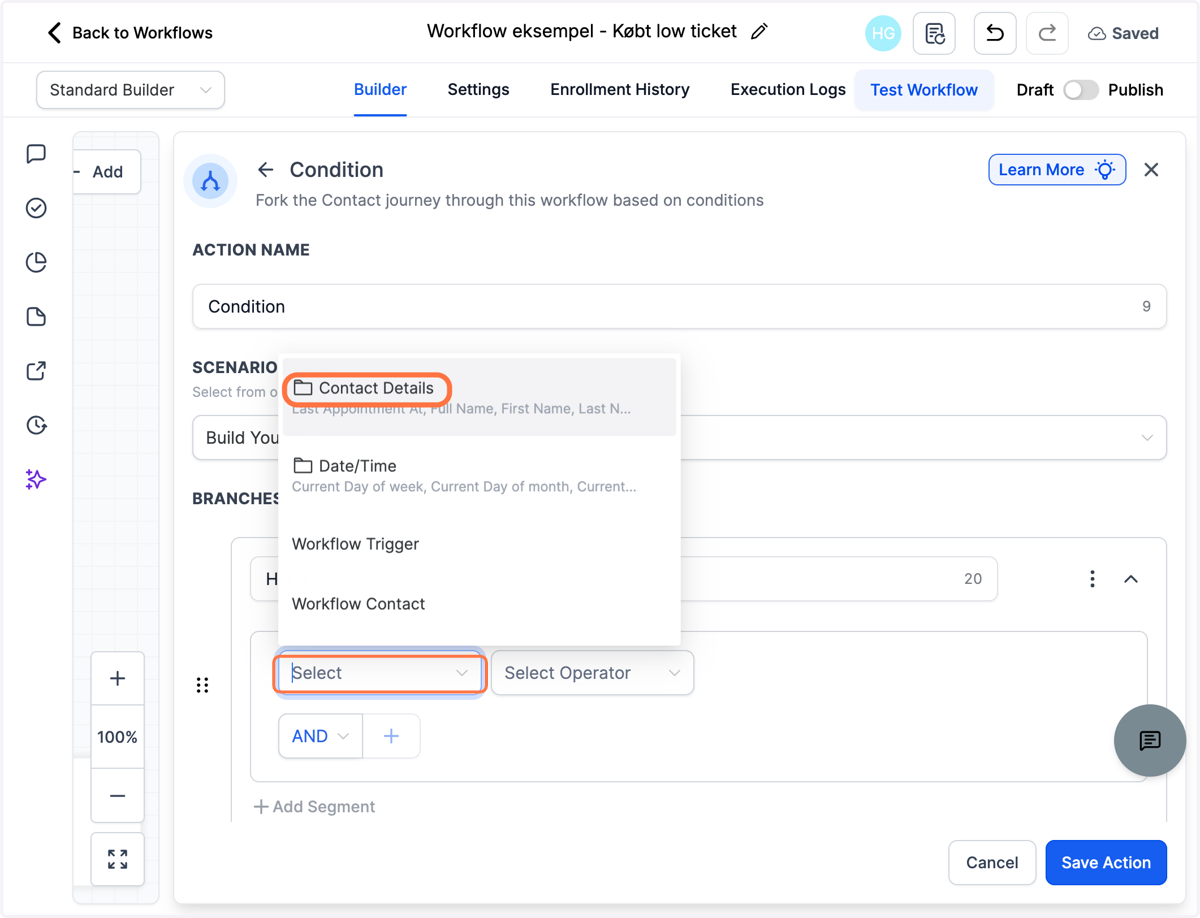The height and width of the screenshot is (918, 1200).
Task: Click the Cancel button
Action: point(992,862)
